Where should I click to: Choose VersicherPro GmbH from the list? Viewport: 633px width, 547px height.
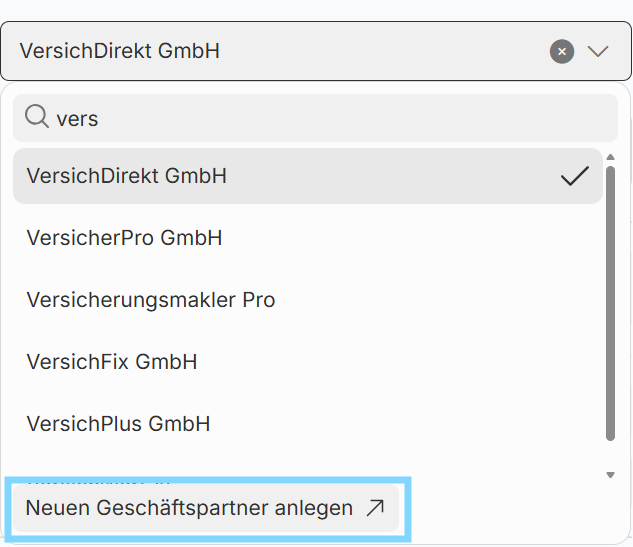point(124,238)
